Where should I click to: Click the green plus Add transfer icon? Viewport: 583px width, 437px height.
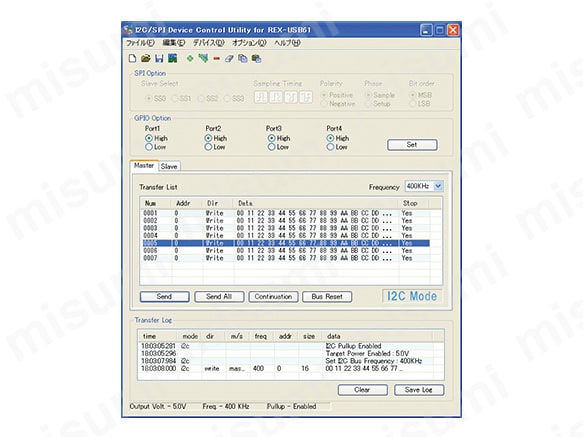coord(190,58)
